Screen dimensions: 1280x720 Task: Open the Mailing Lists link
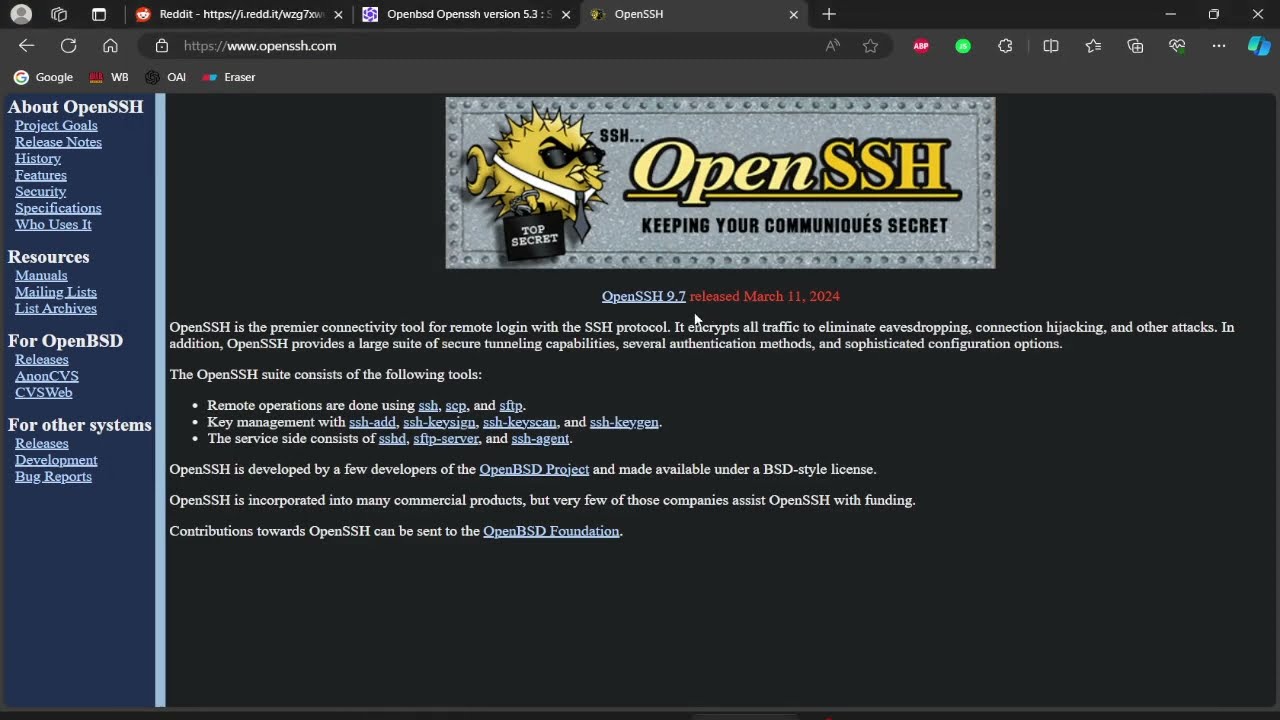56,292
